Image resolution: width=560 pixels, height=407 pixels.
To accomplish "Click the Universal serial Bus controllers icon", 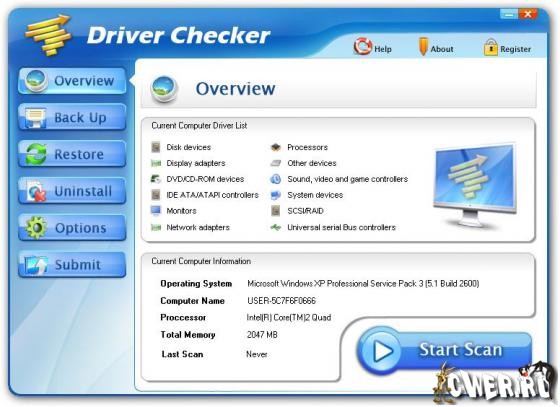I will tap(276, 227).
